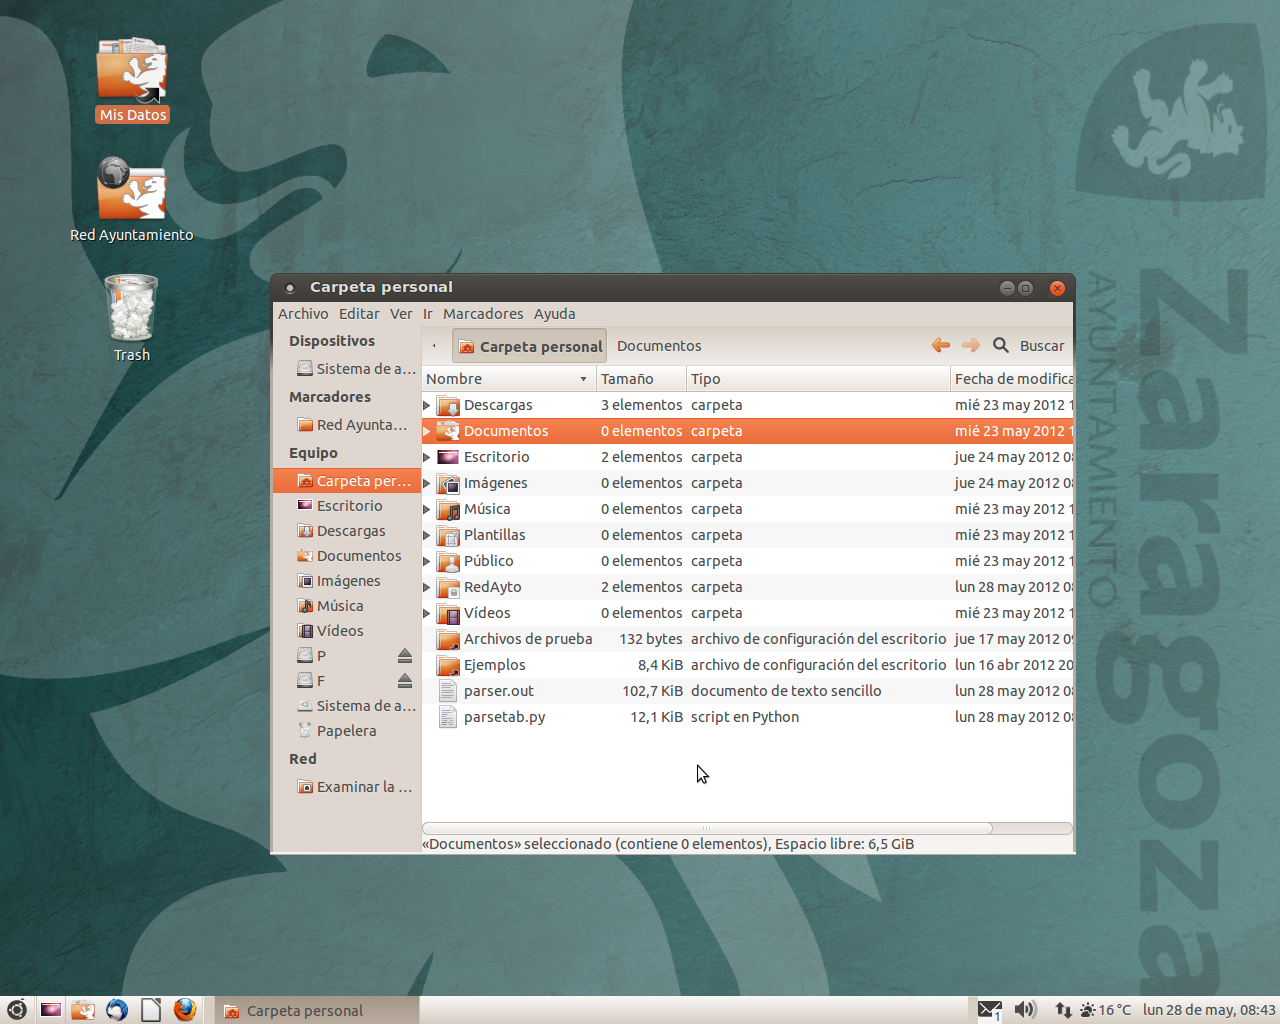Expand the RedAyto folder disclosure triangle
Viewport: 1280px width, 1024px height.
426,586
